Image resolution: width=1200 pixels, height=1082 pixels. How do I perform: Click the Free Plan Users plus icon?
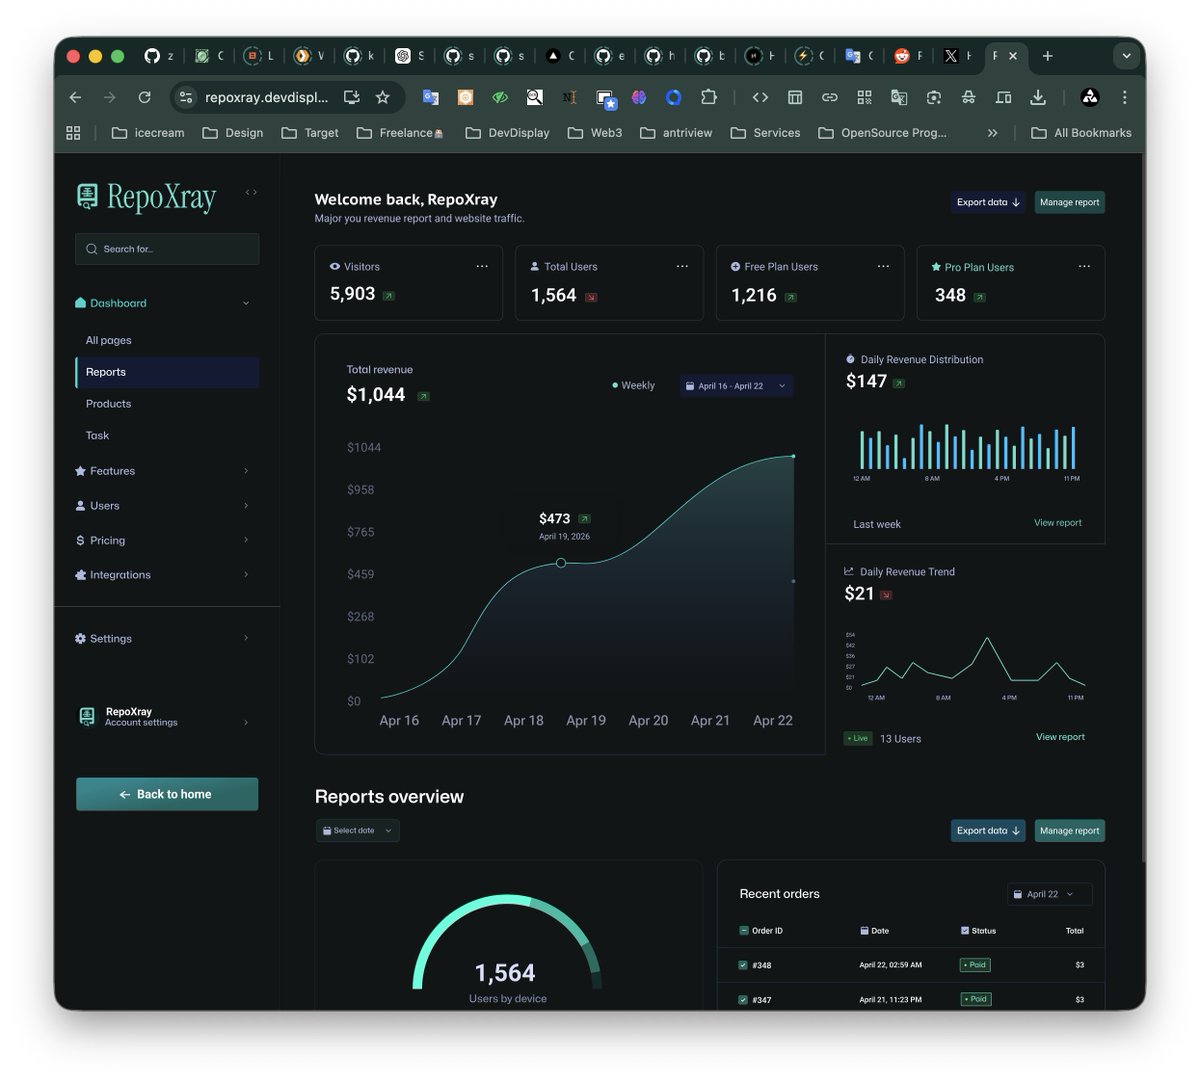736,267
